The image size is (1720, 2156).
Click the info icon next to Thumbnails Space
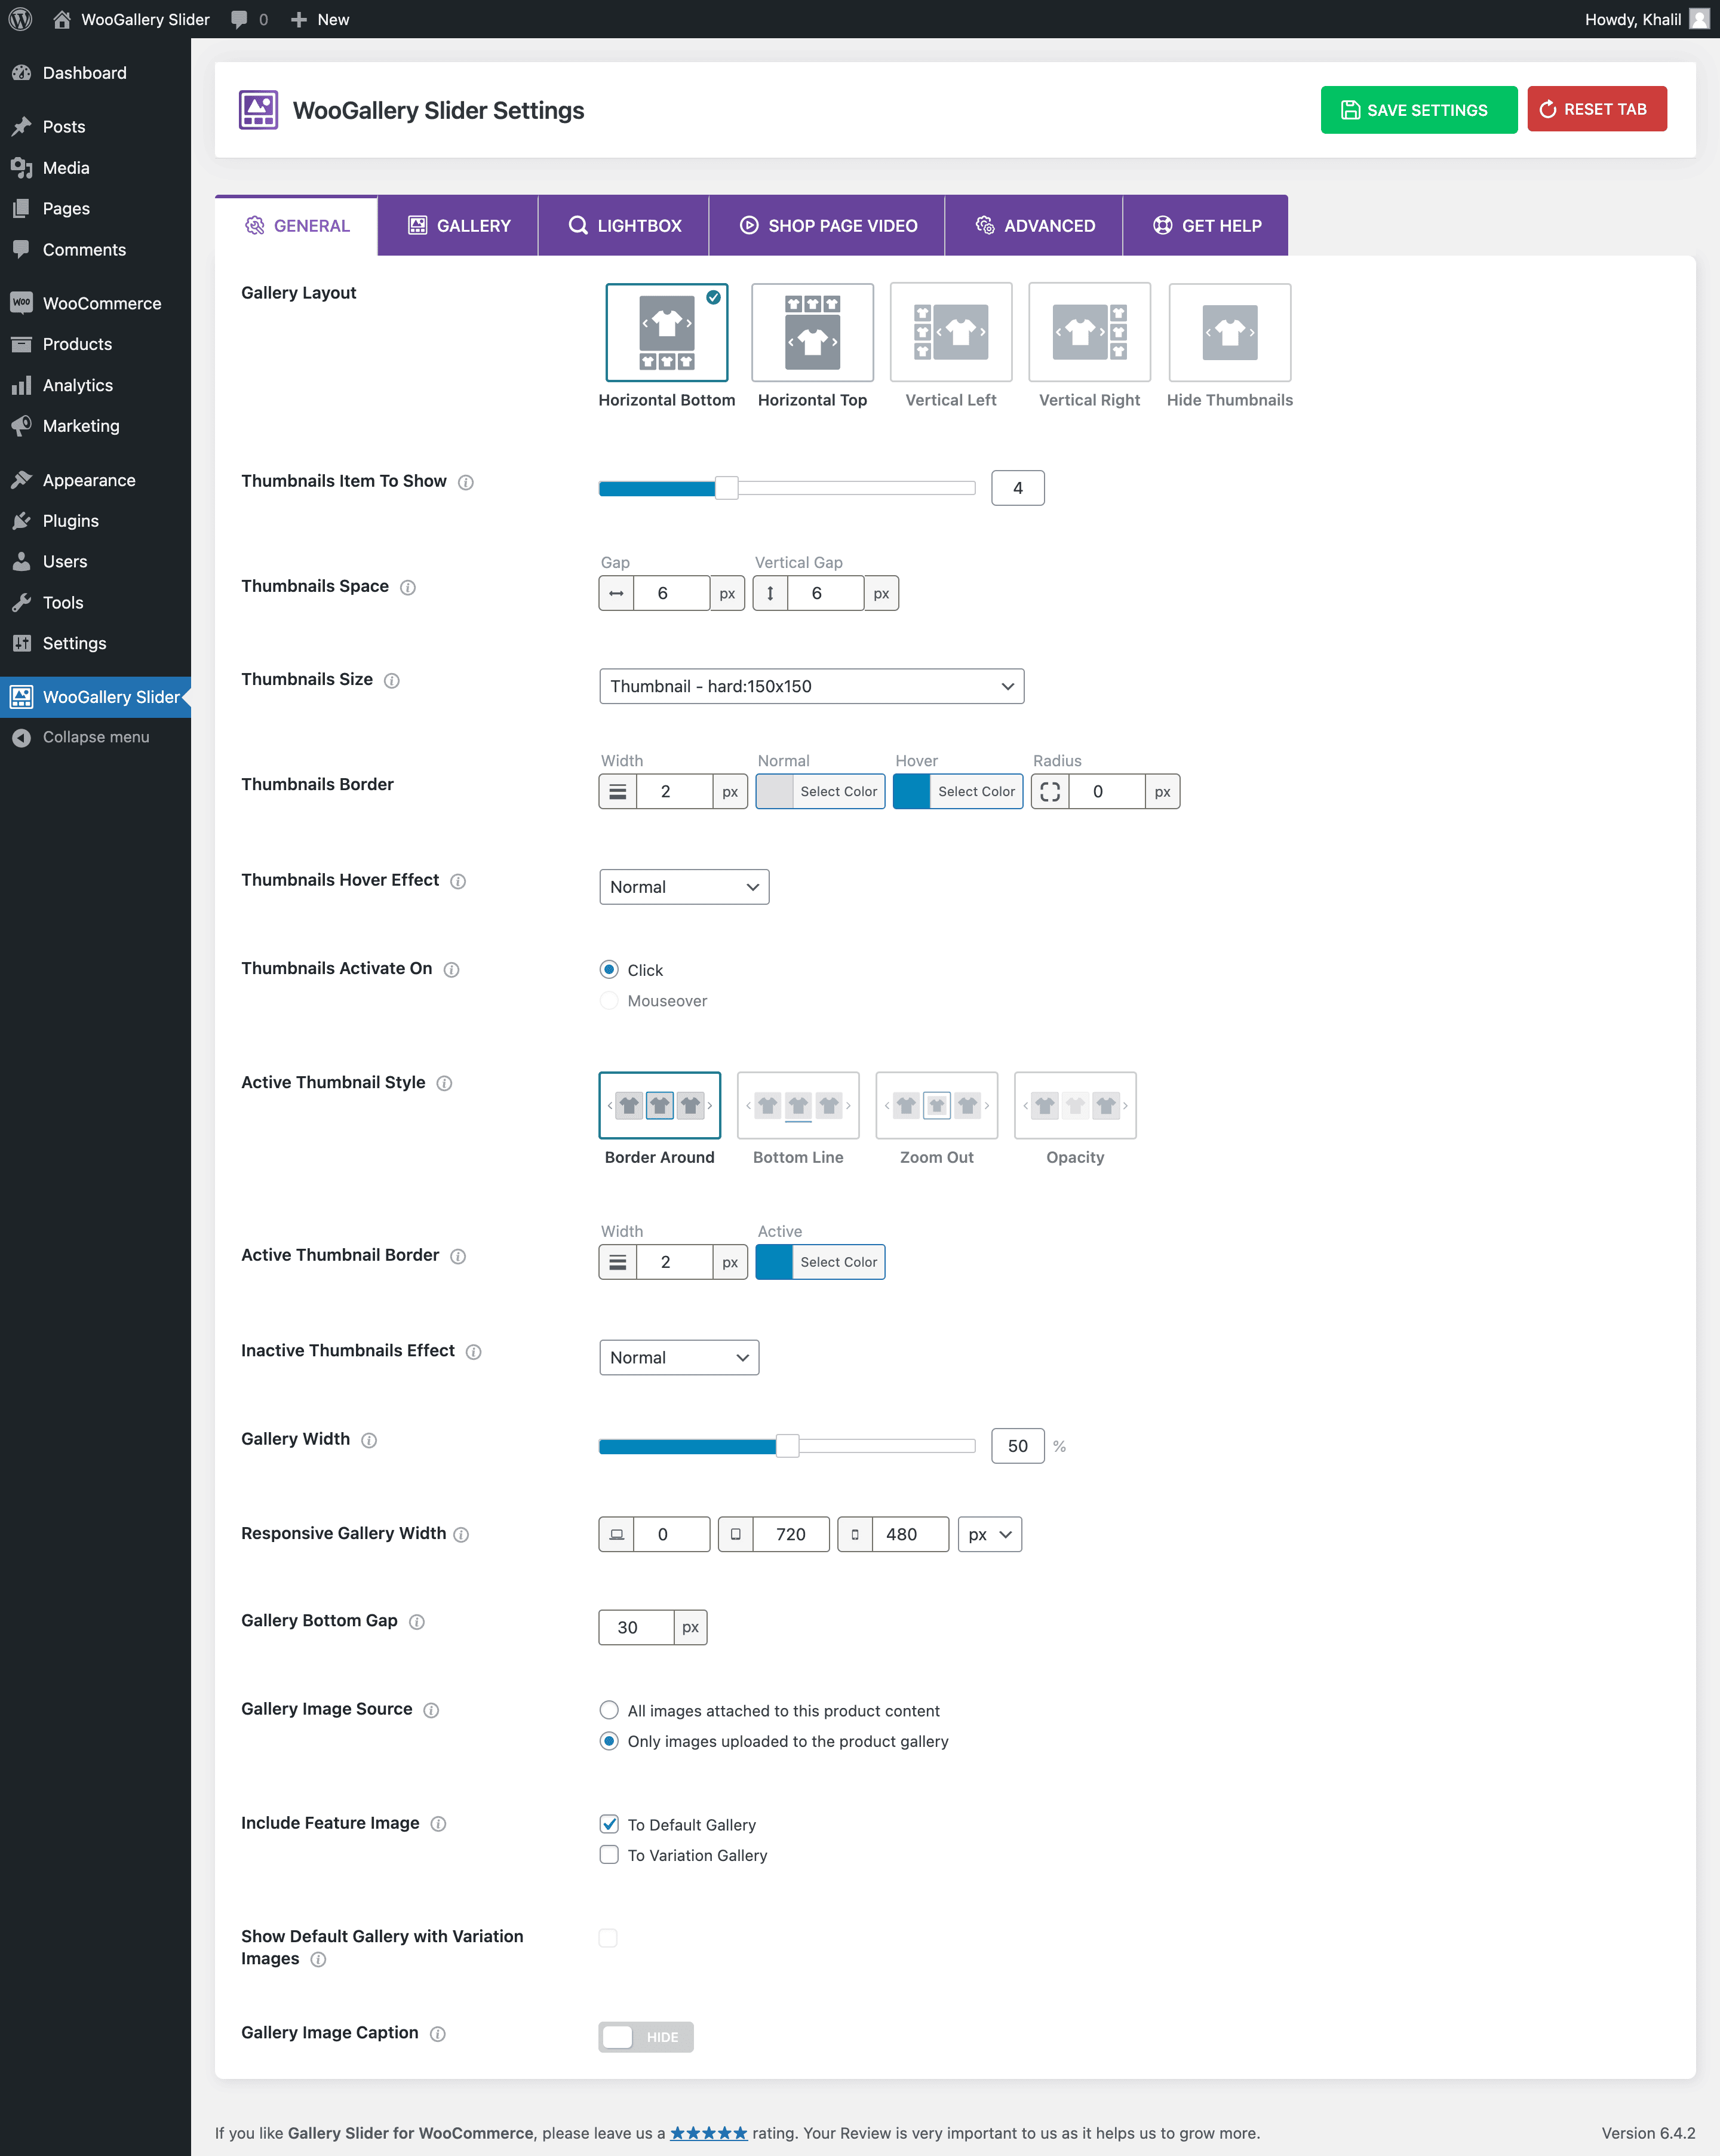[408, 587]
